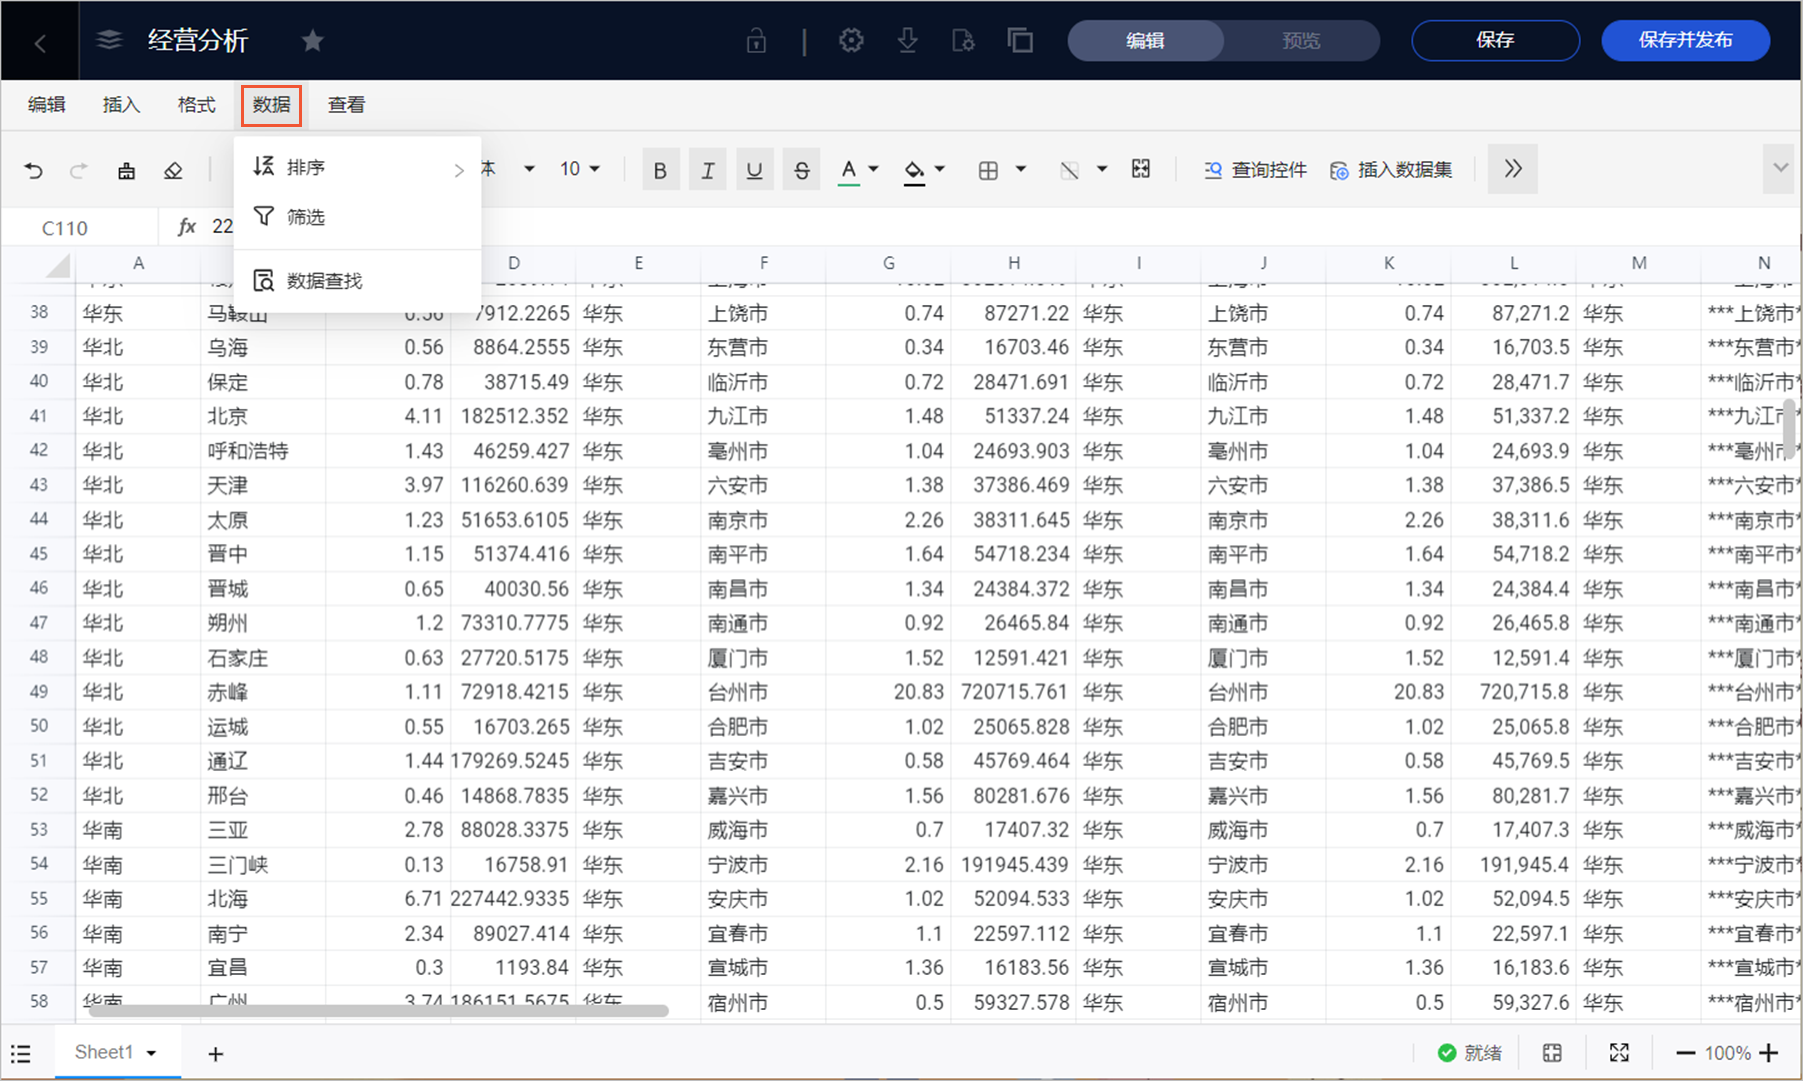The width and height of the screenshot is (1803, 1081).
Task: Undo the last action
Action: (x=33, y=170)
